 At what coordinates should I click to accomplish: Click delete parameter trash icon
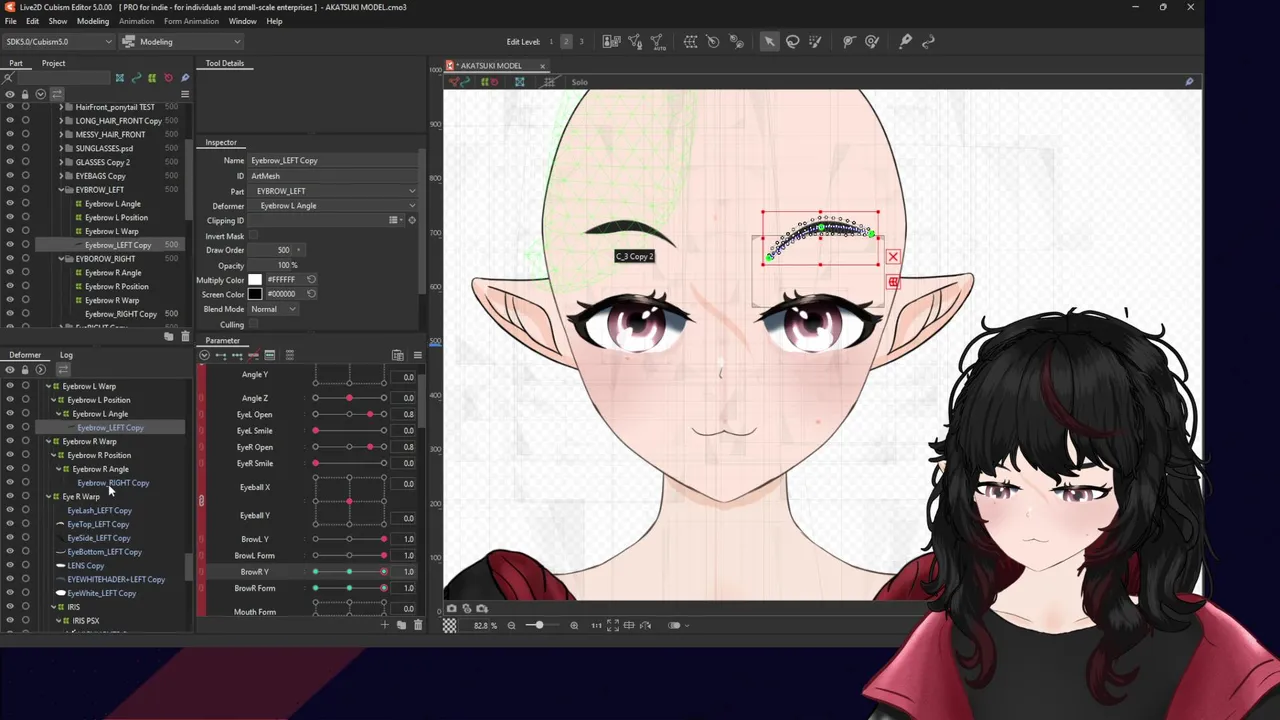[418, 625]
